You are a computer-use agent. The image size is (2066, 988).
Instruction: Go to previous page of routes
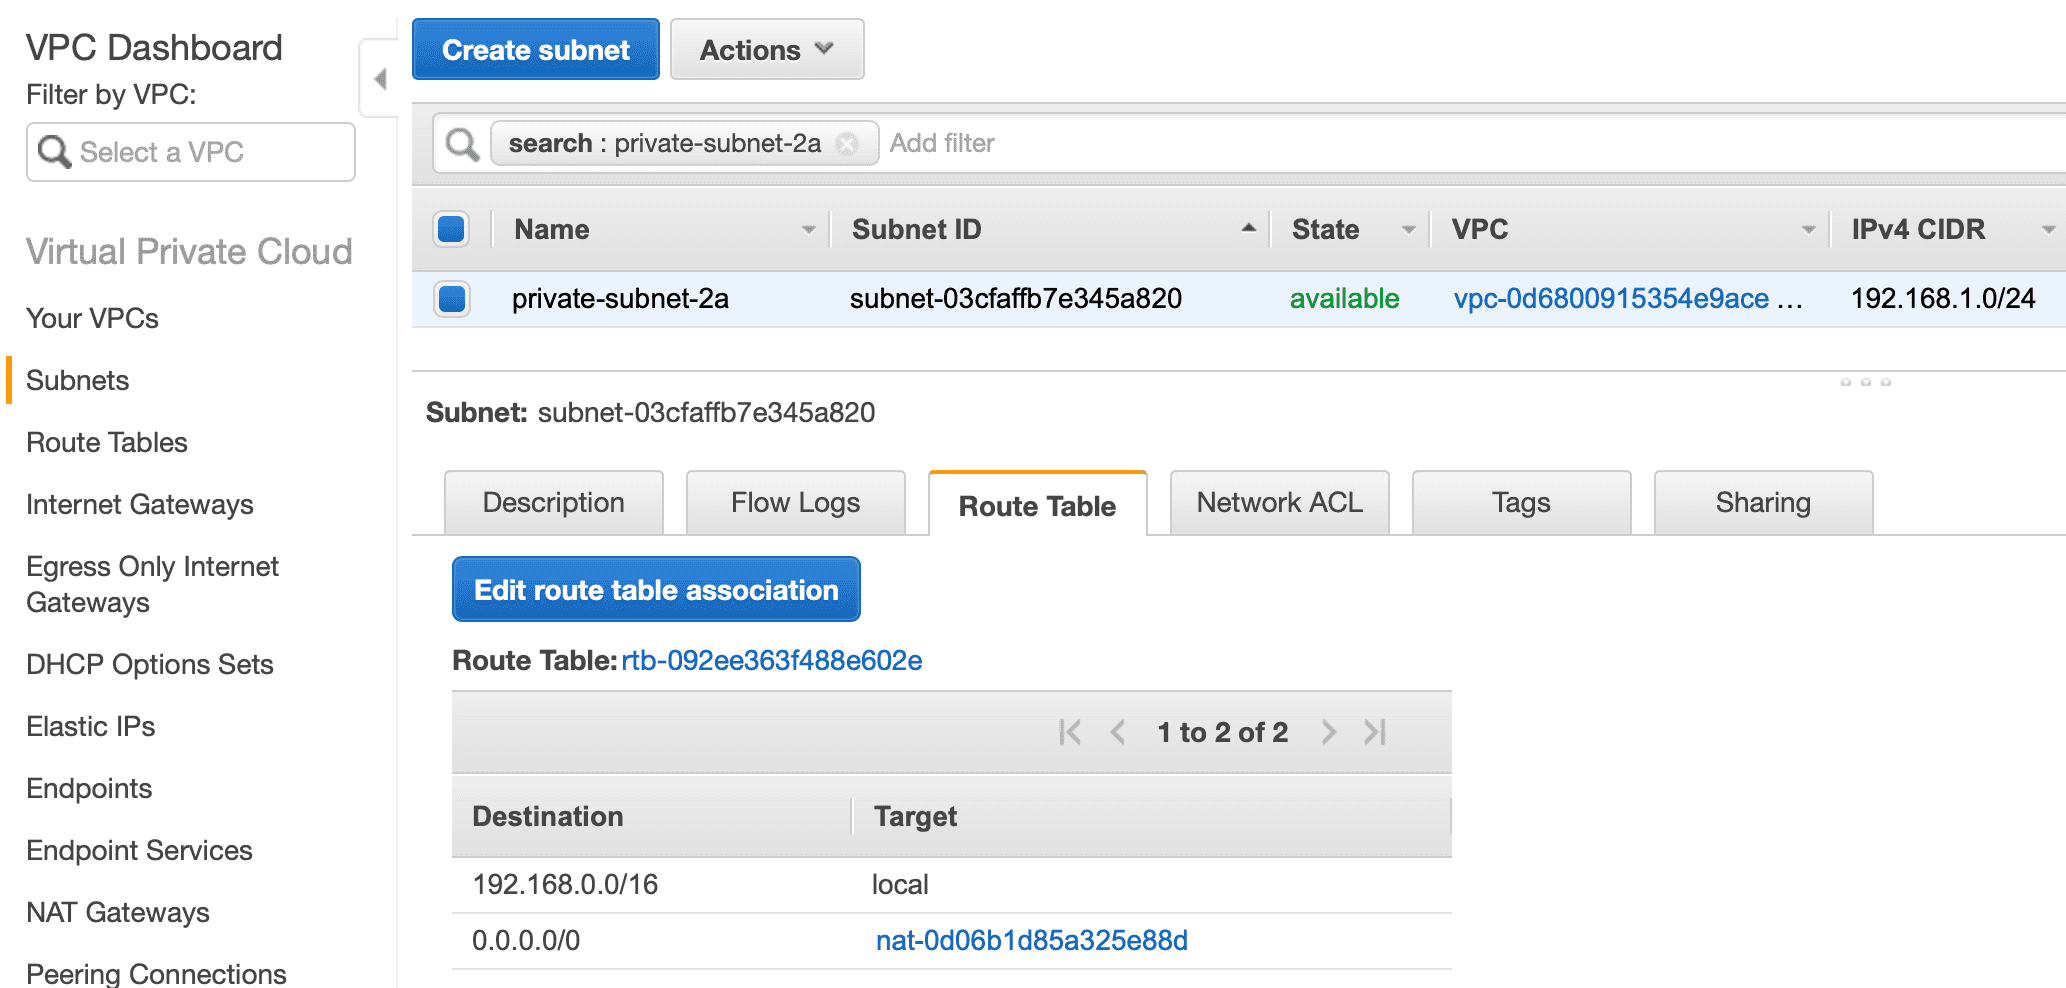click(1118, 732)
